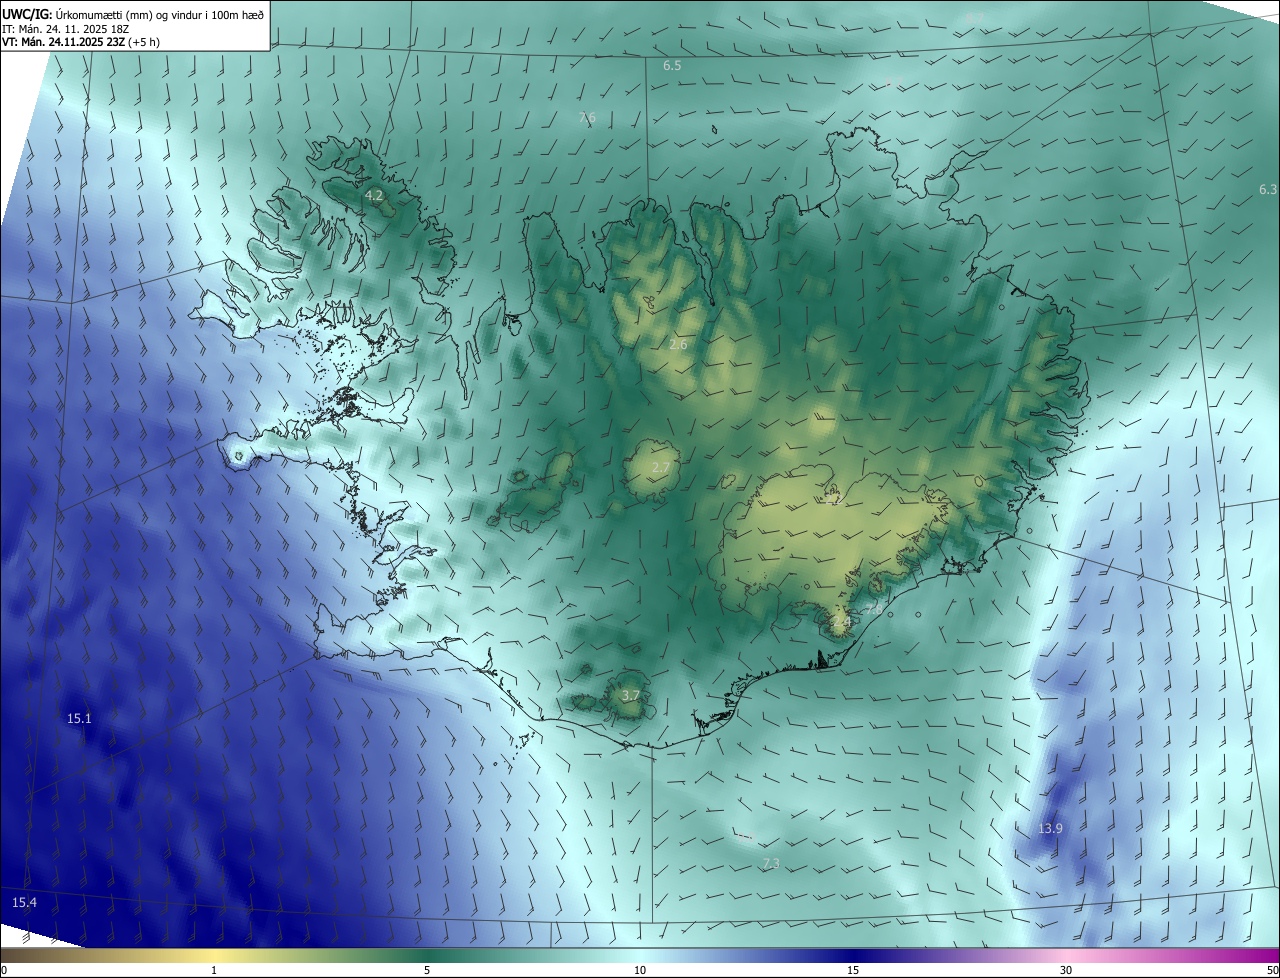
Task: Click the 13.9 maximum value southeast of Iceland
Action: pos(1050,829)
